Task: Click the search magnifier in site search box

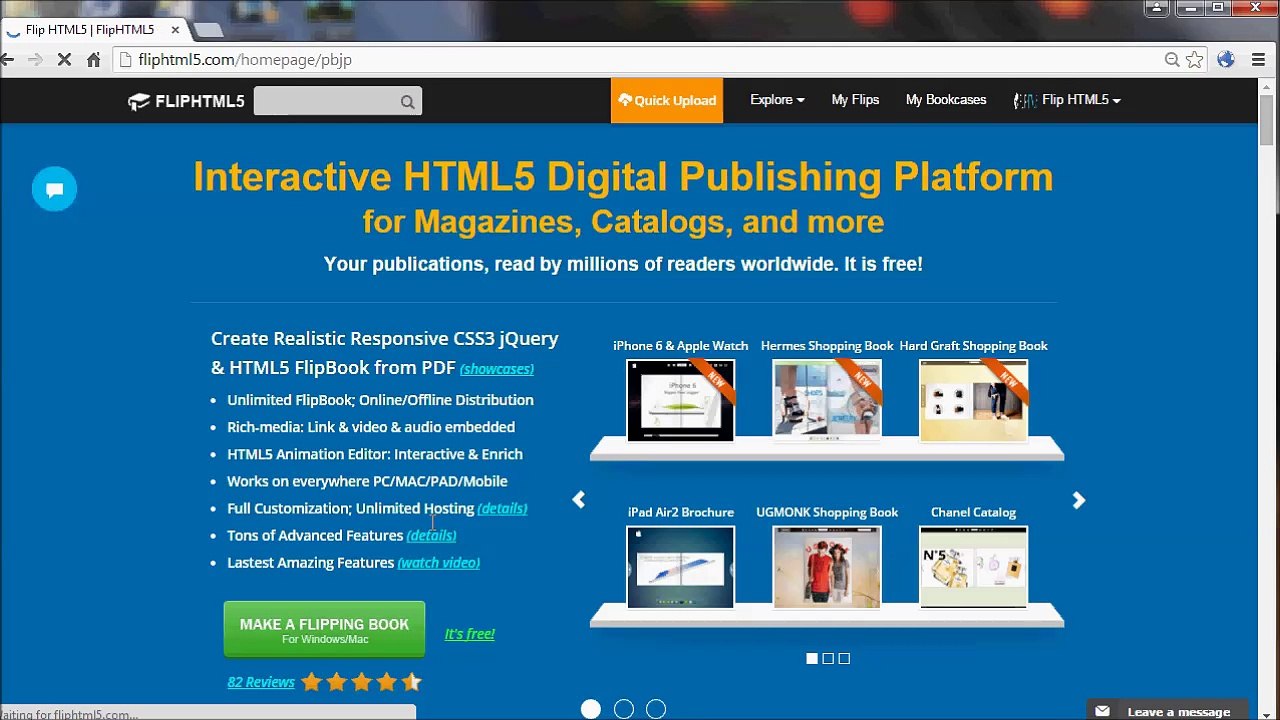Action: point(407,101)
